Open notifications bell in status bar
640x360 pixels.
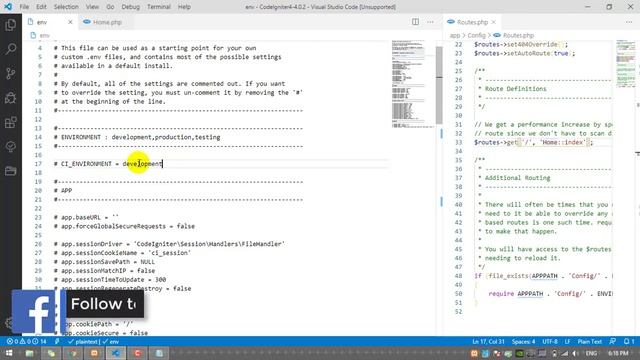point(629,341)
